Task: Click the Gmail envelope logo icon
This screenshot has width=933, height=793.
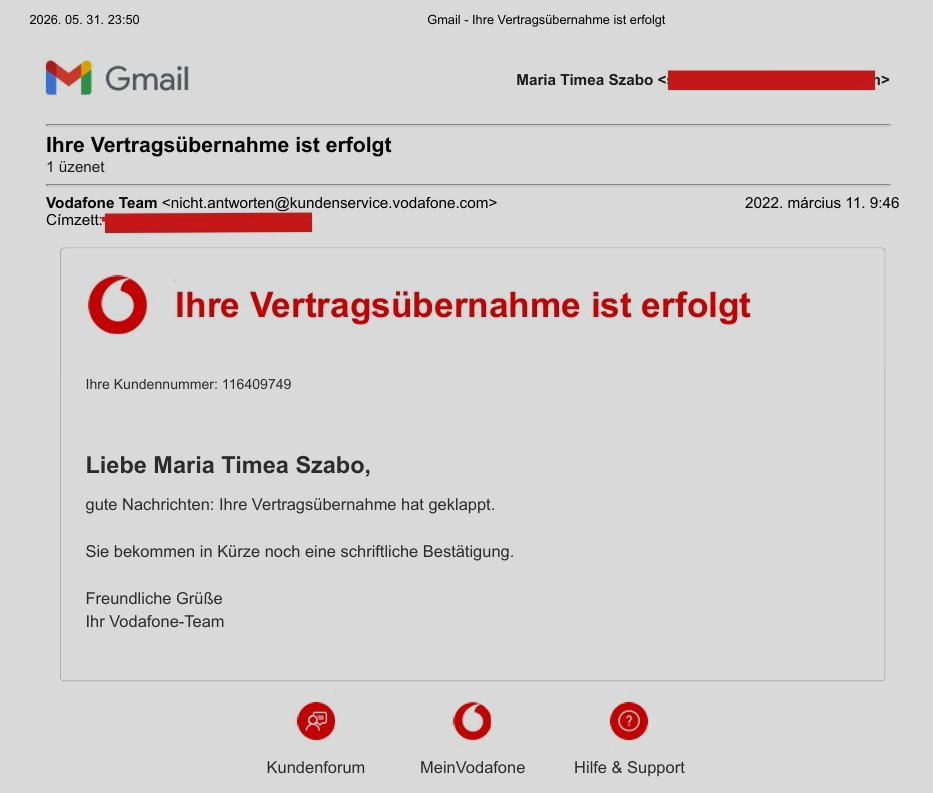Action: (68, 78)
